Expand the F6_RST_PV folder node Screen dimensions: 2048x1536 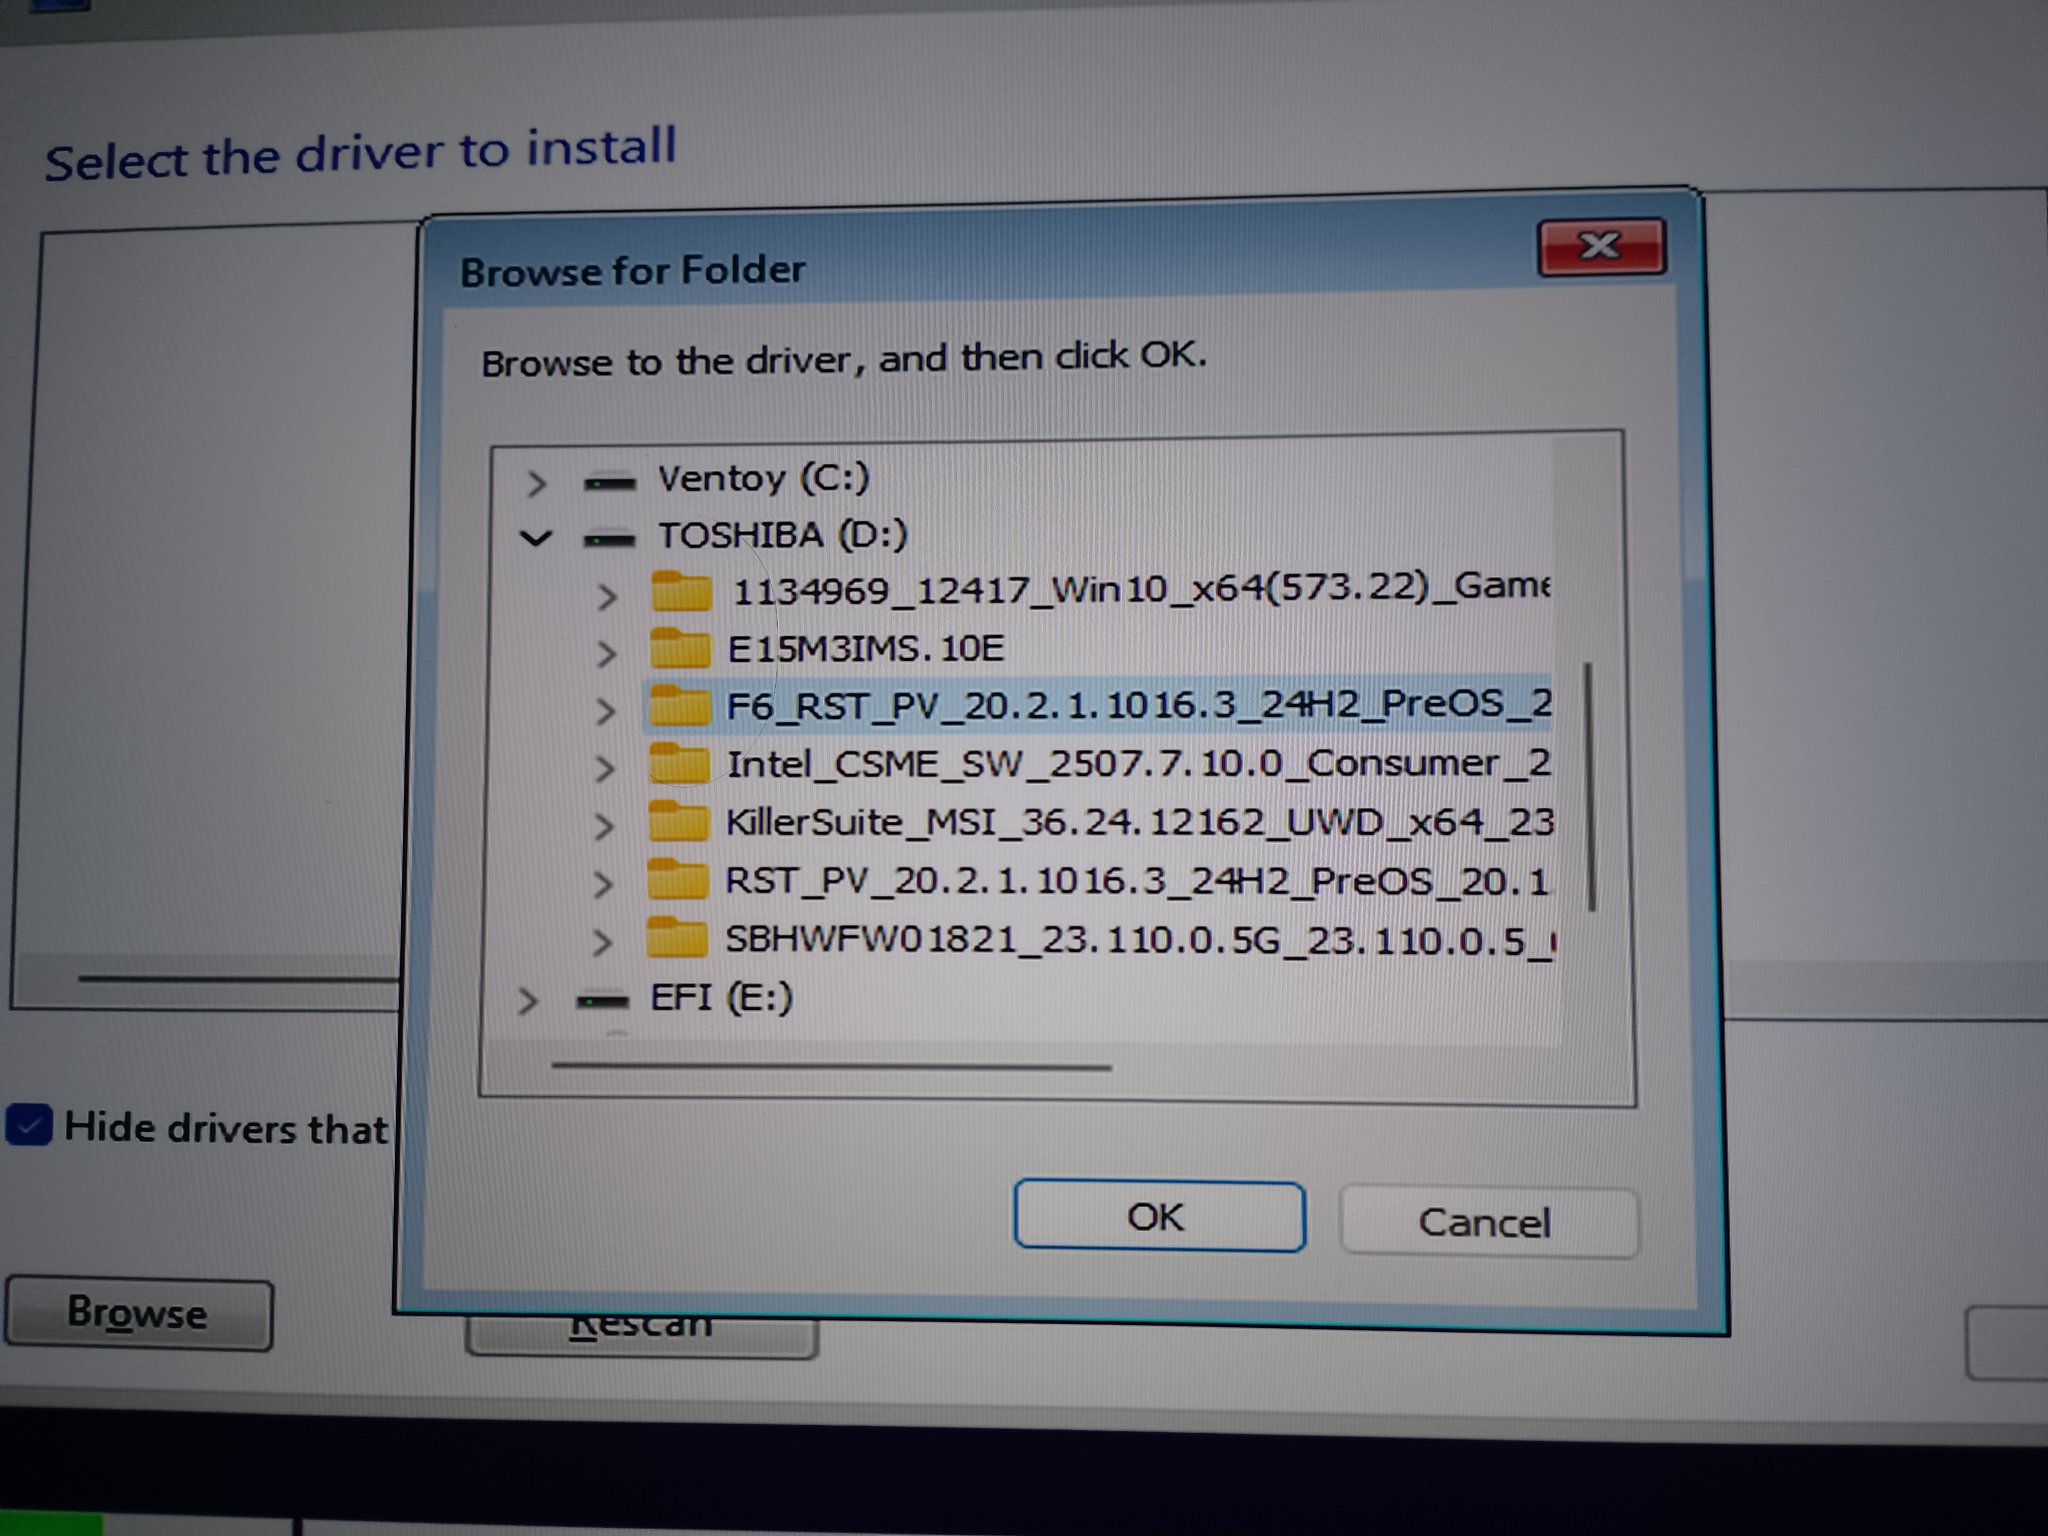605,711
